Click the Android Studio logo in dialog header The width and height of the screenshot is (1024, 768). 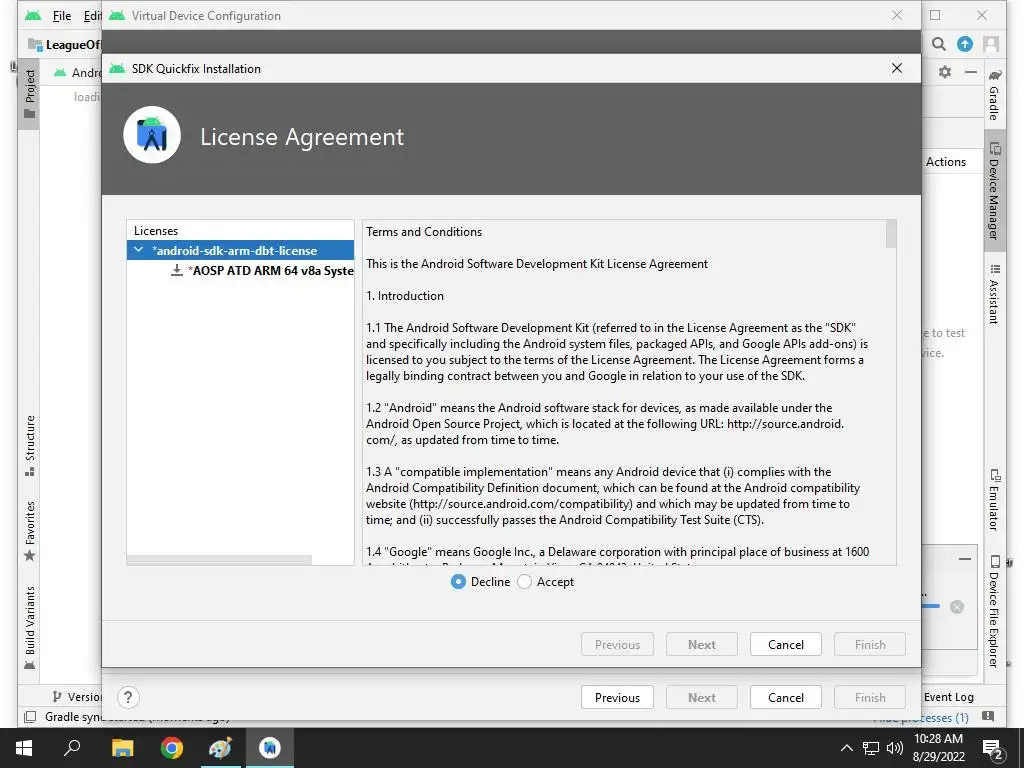click(x=152, y=135)
